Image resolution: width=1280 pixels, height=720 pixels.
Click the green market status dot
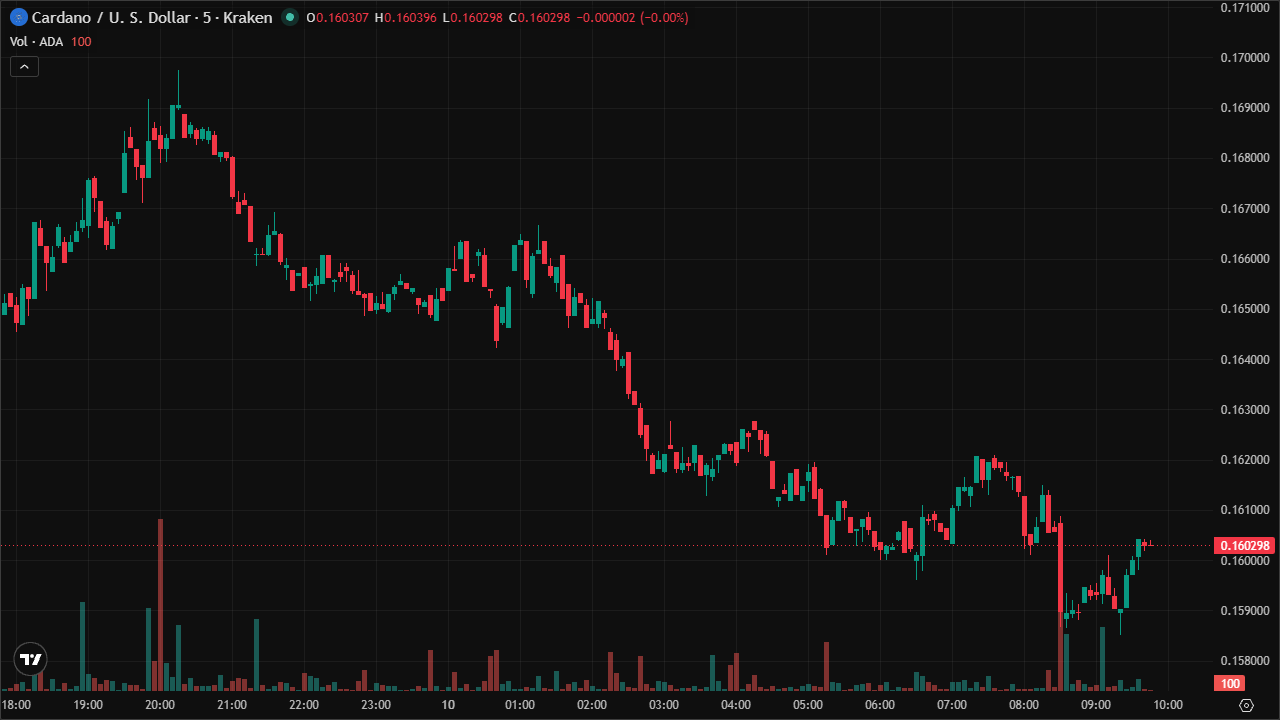click(x=290, y=17)
